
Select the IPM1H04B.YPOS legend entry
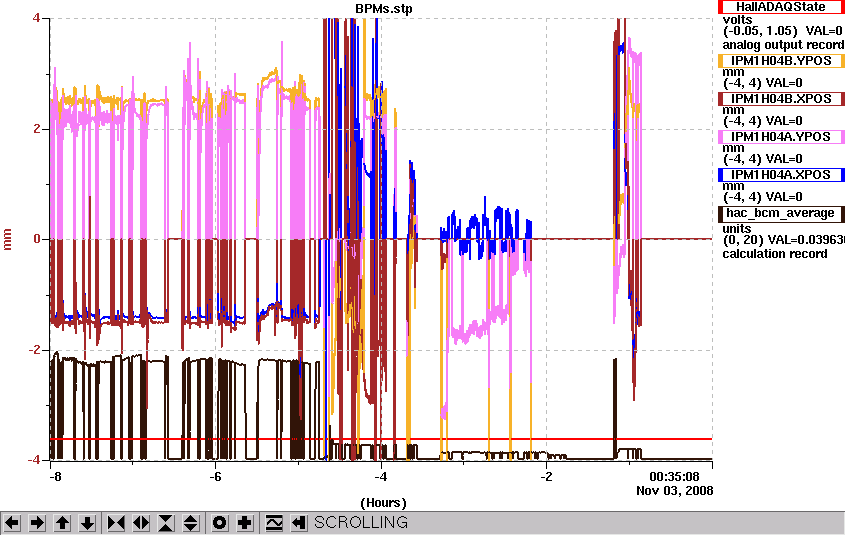[781, 61]
